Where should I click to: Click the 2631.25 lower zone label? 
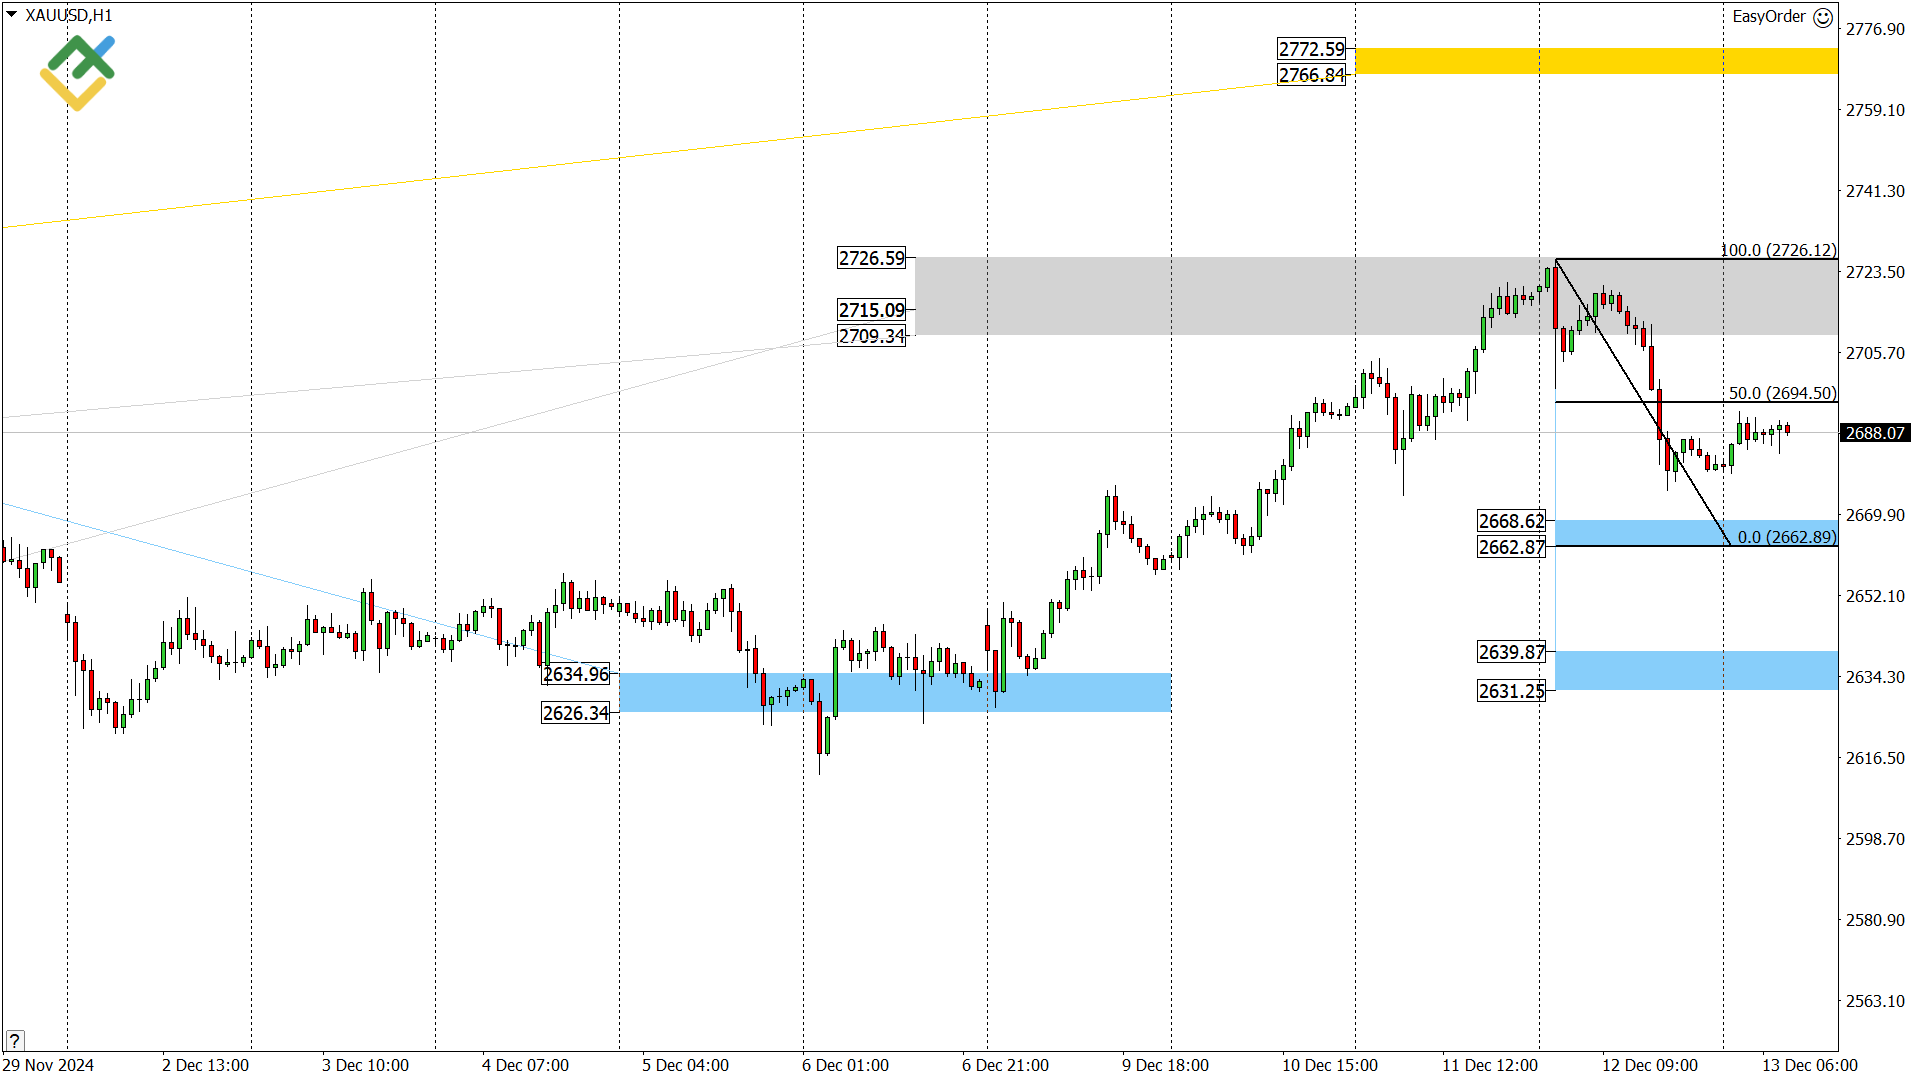tap(1511, 691)
